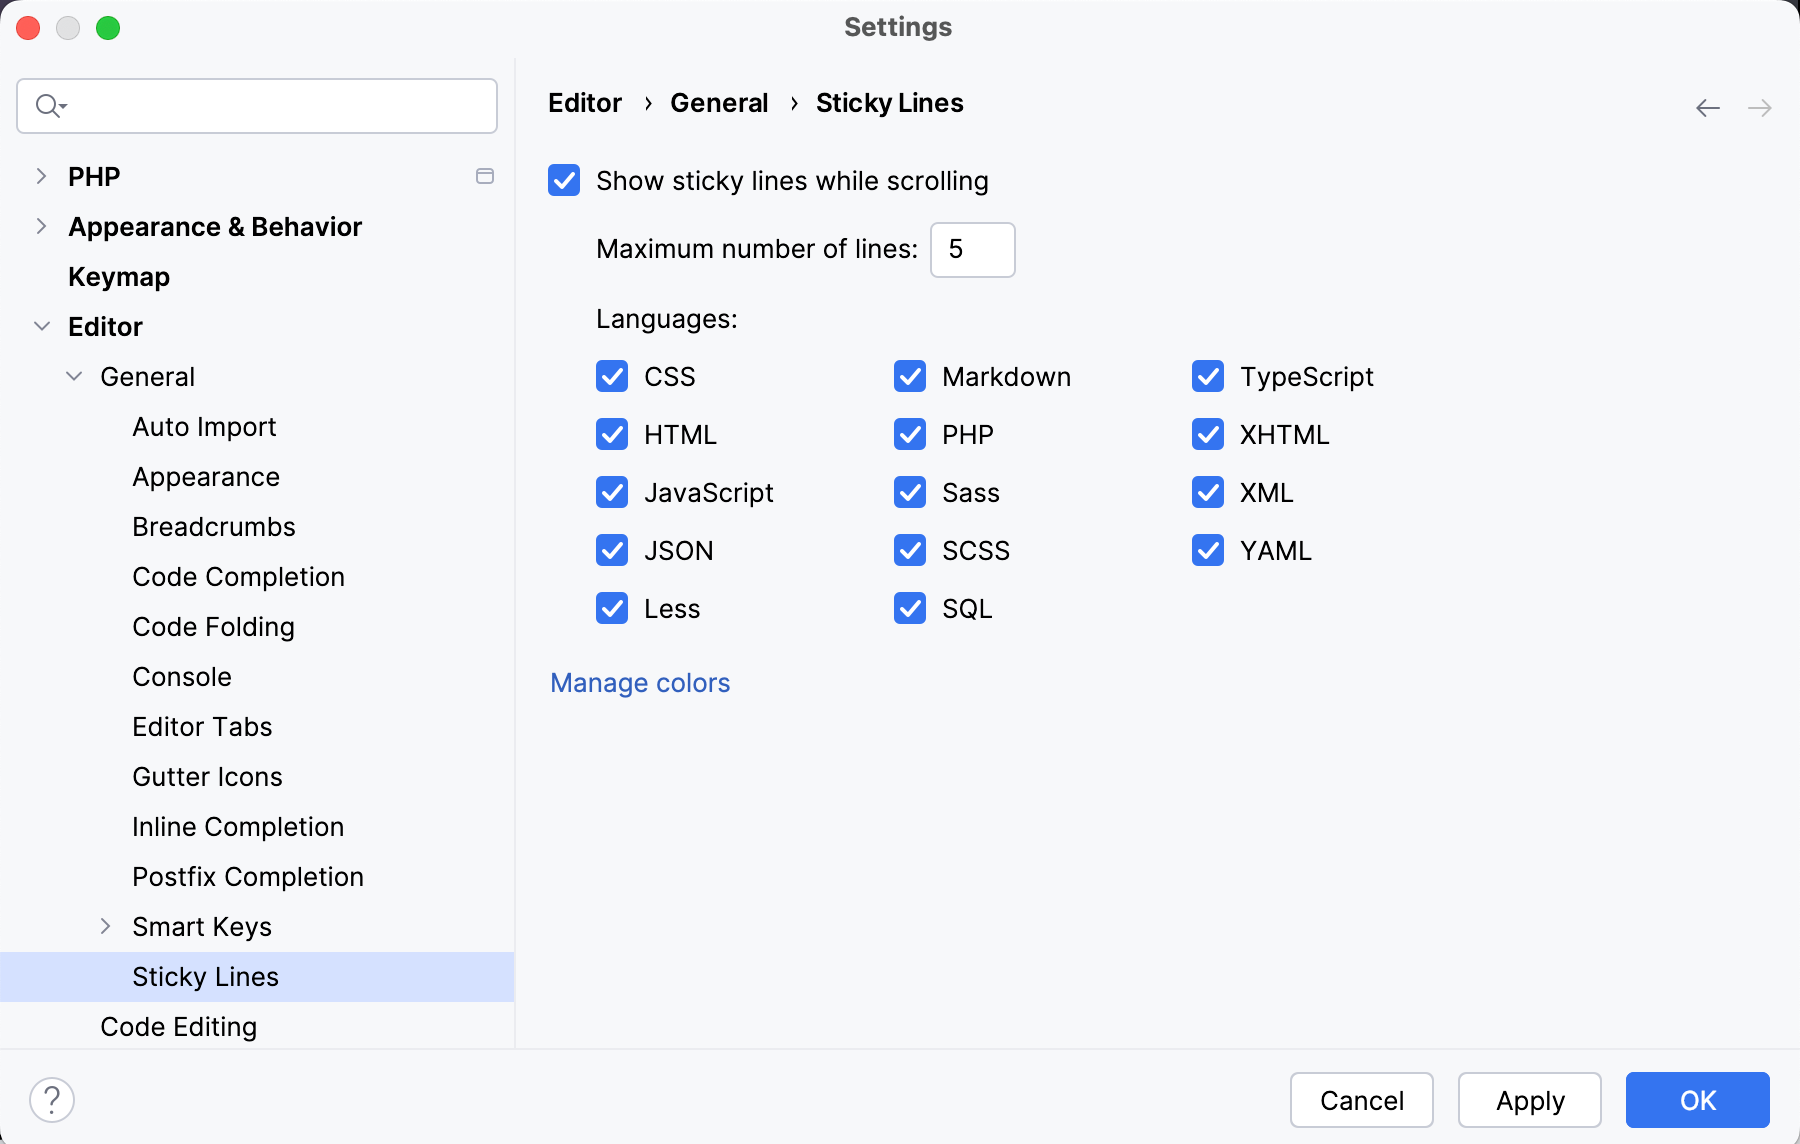Toggle the PHP language checkbox
This screenshot has height=1144, width=1800.
coord(910,434)
